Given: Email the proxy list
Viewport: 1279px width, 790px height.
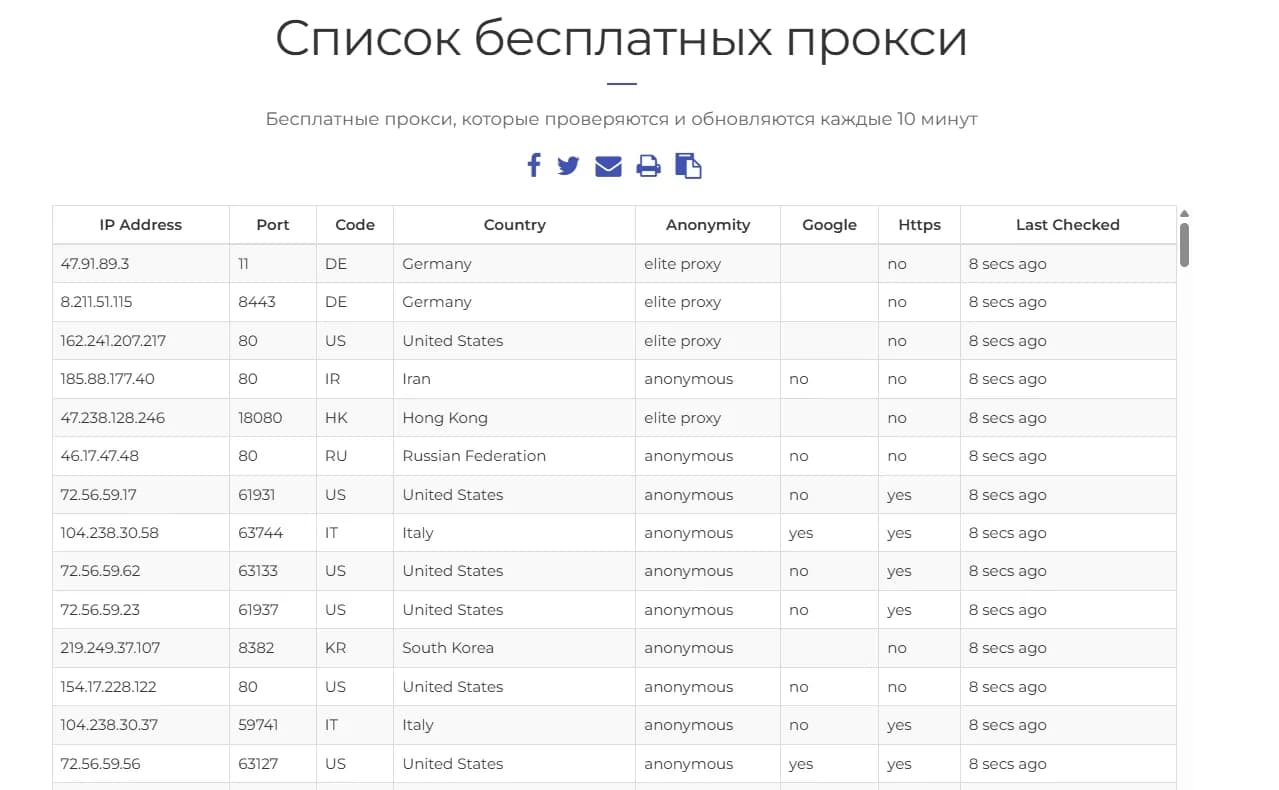Looking at the screenshot, I should pos(608,165).
